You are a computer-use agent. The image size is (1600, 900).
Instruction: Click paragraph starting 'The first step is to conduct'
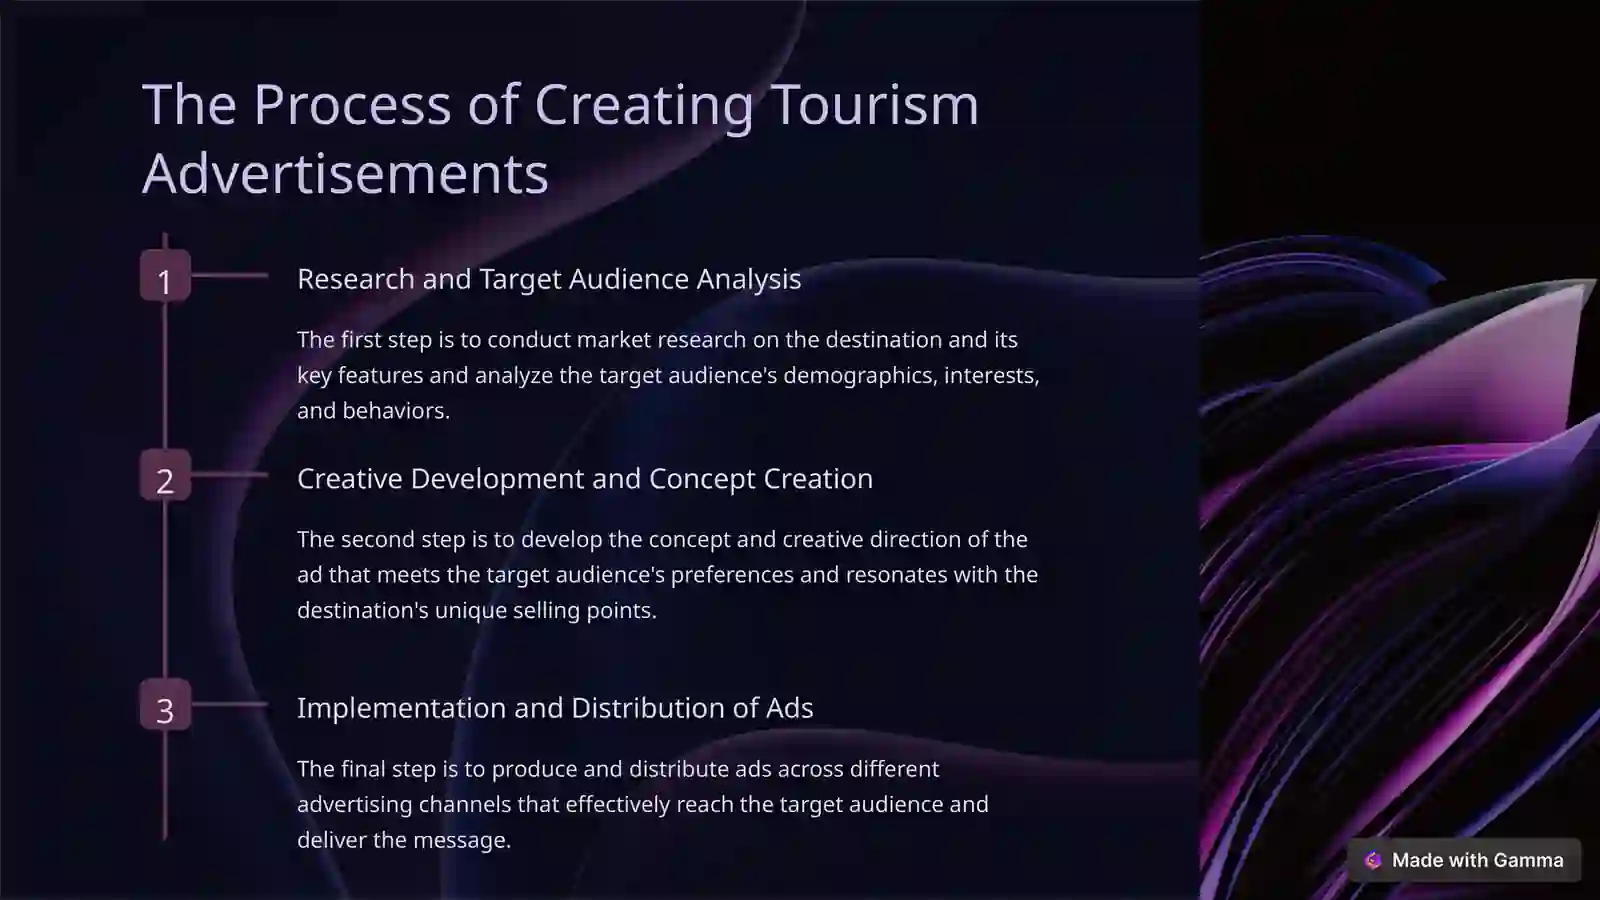point(668,375)
